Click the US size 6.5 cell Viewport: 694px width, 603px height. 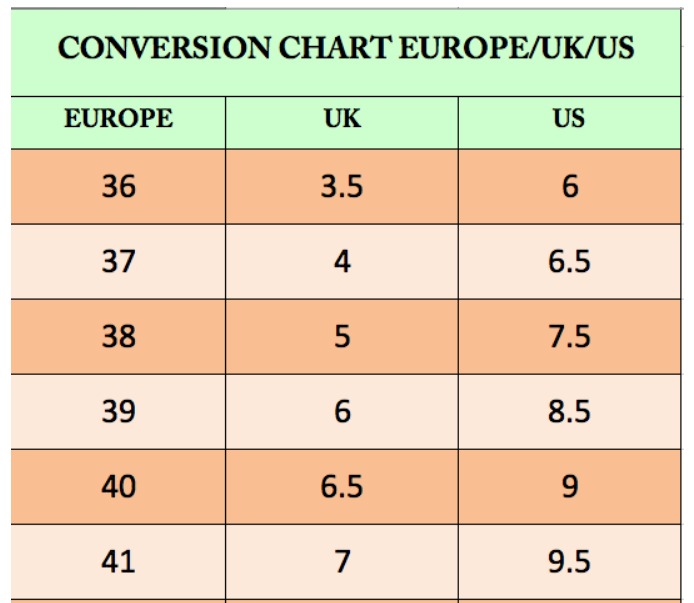[569, 262]
